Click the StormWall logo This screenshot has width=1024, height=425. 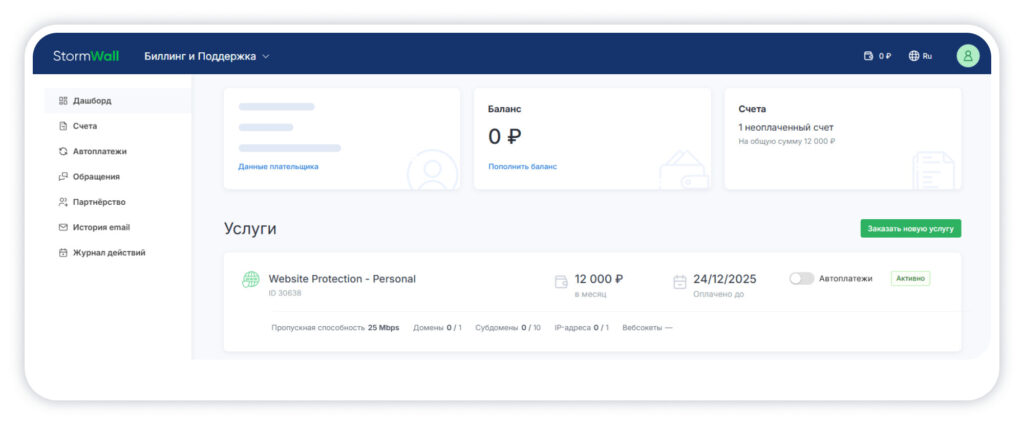click(86, 56)
